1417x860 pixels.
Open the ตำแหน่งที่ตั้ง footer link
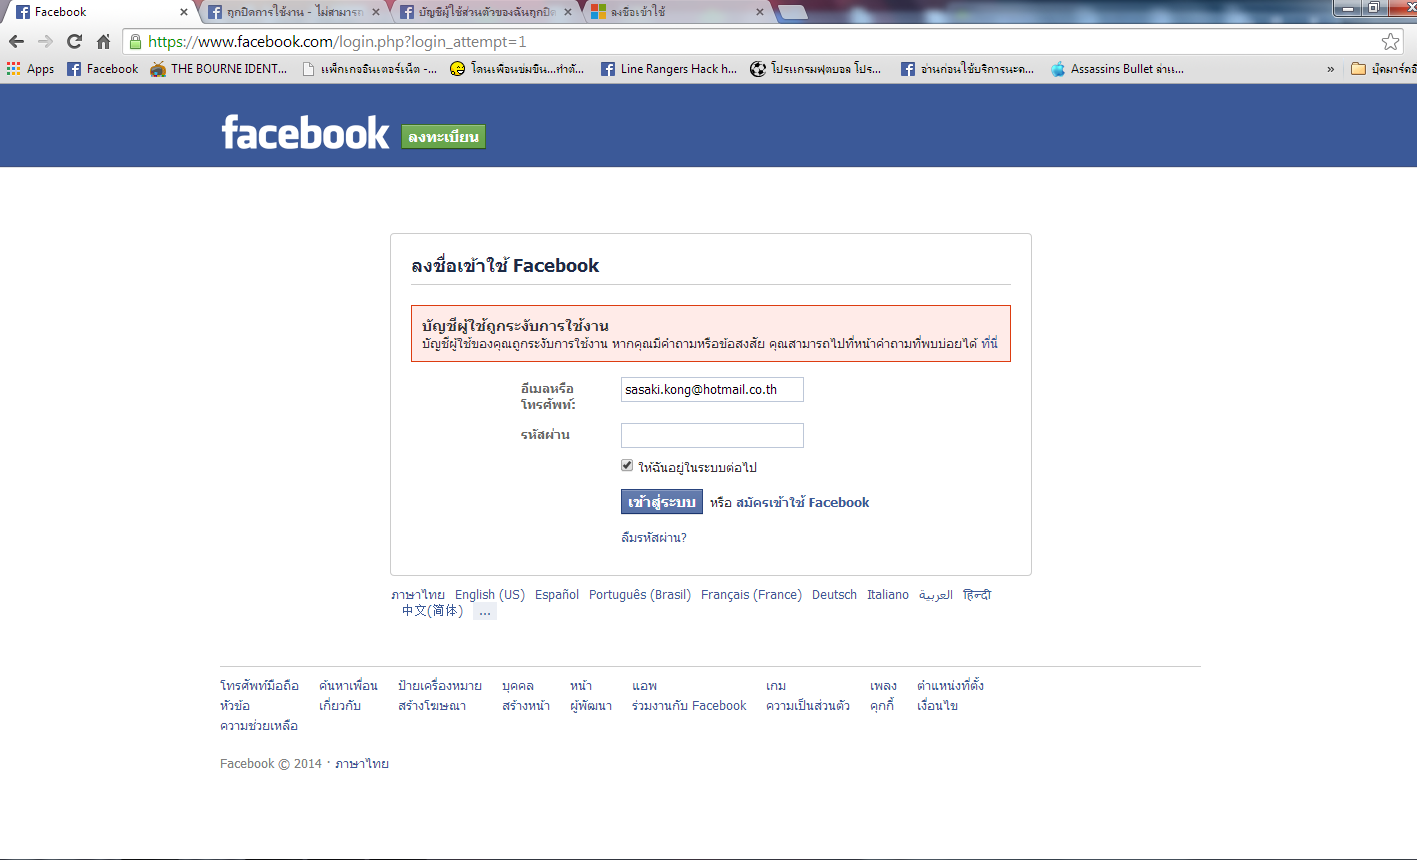coord(950,686)
